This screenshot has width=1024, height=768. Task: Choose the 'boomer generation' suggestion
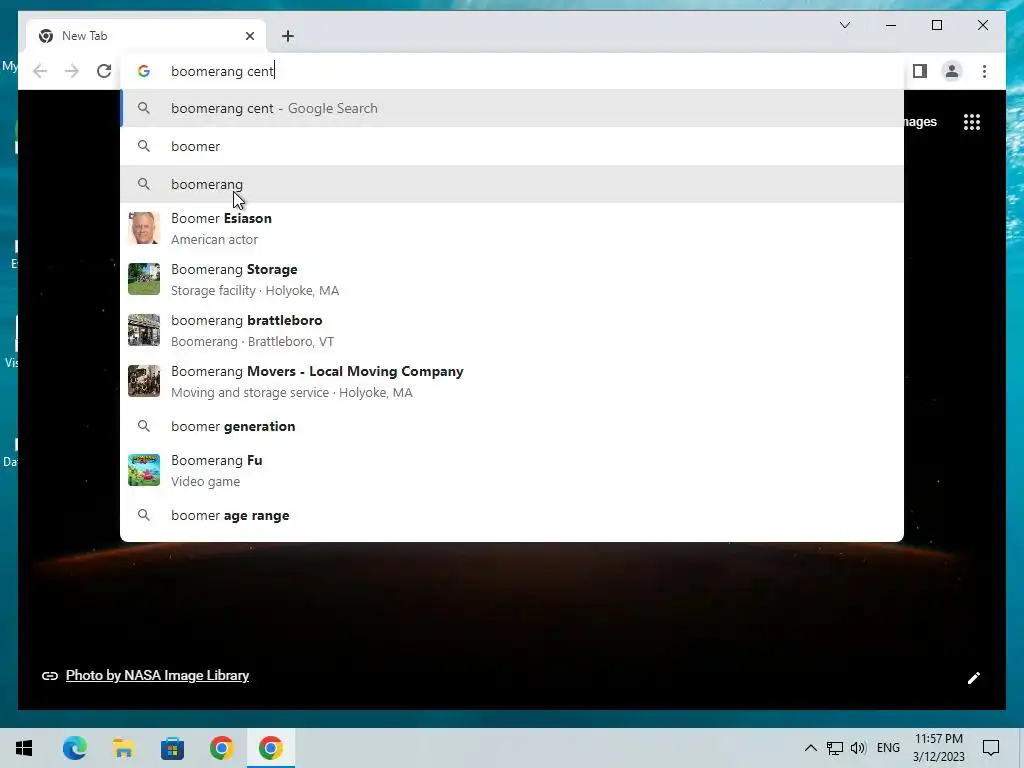point(512,426)
